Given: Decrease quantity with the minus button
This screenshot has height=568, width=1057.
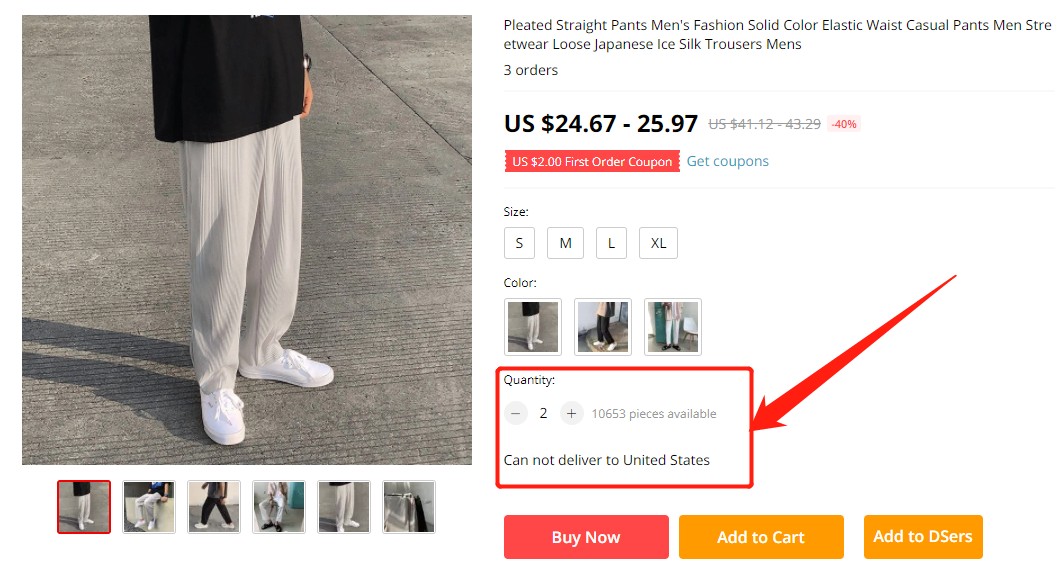Looking at the screenshot, I should 516,413.
